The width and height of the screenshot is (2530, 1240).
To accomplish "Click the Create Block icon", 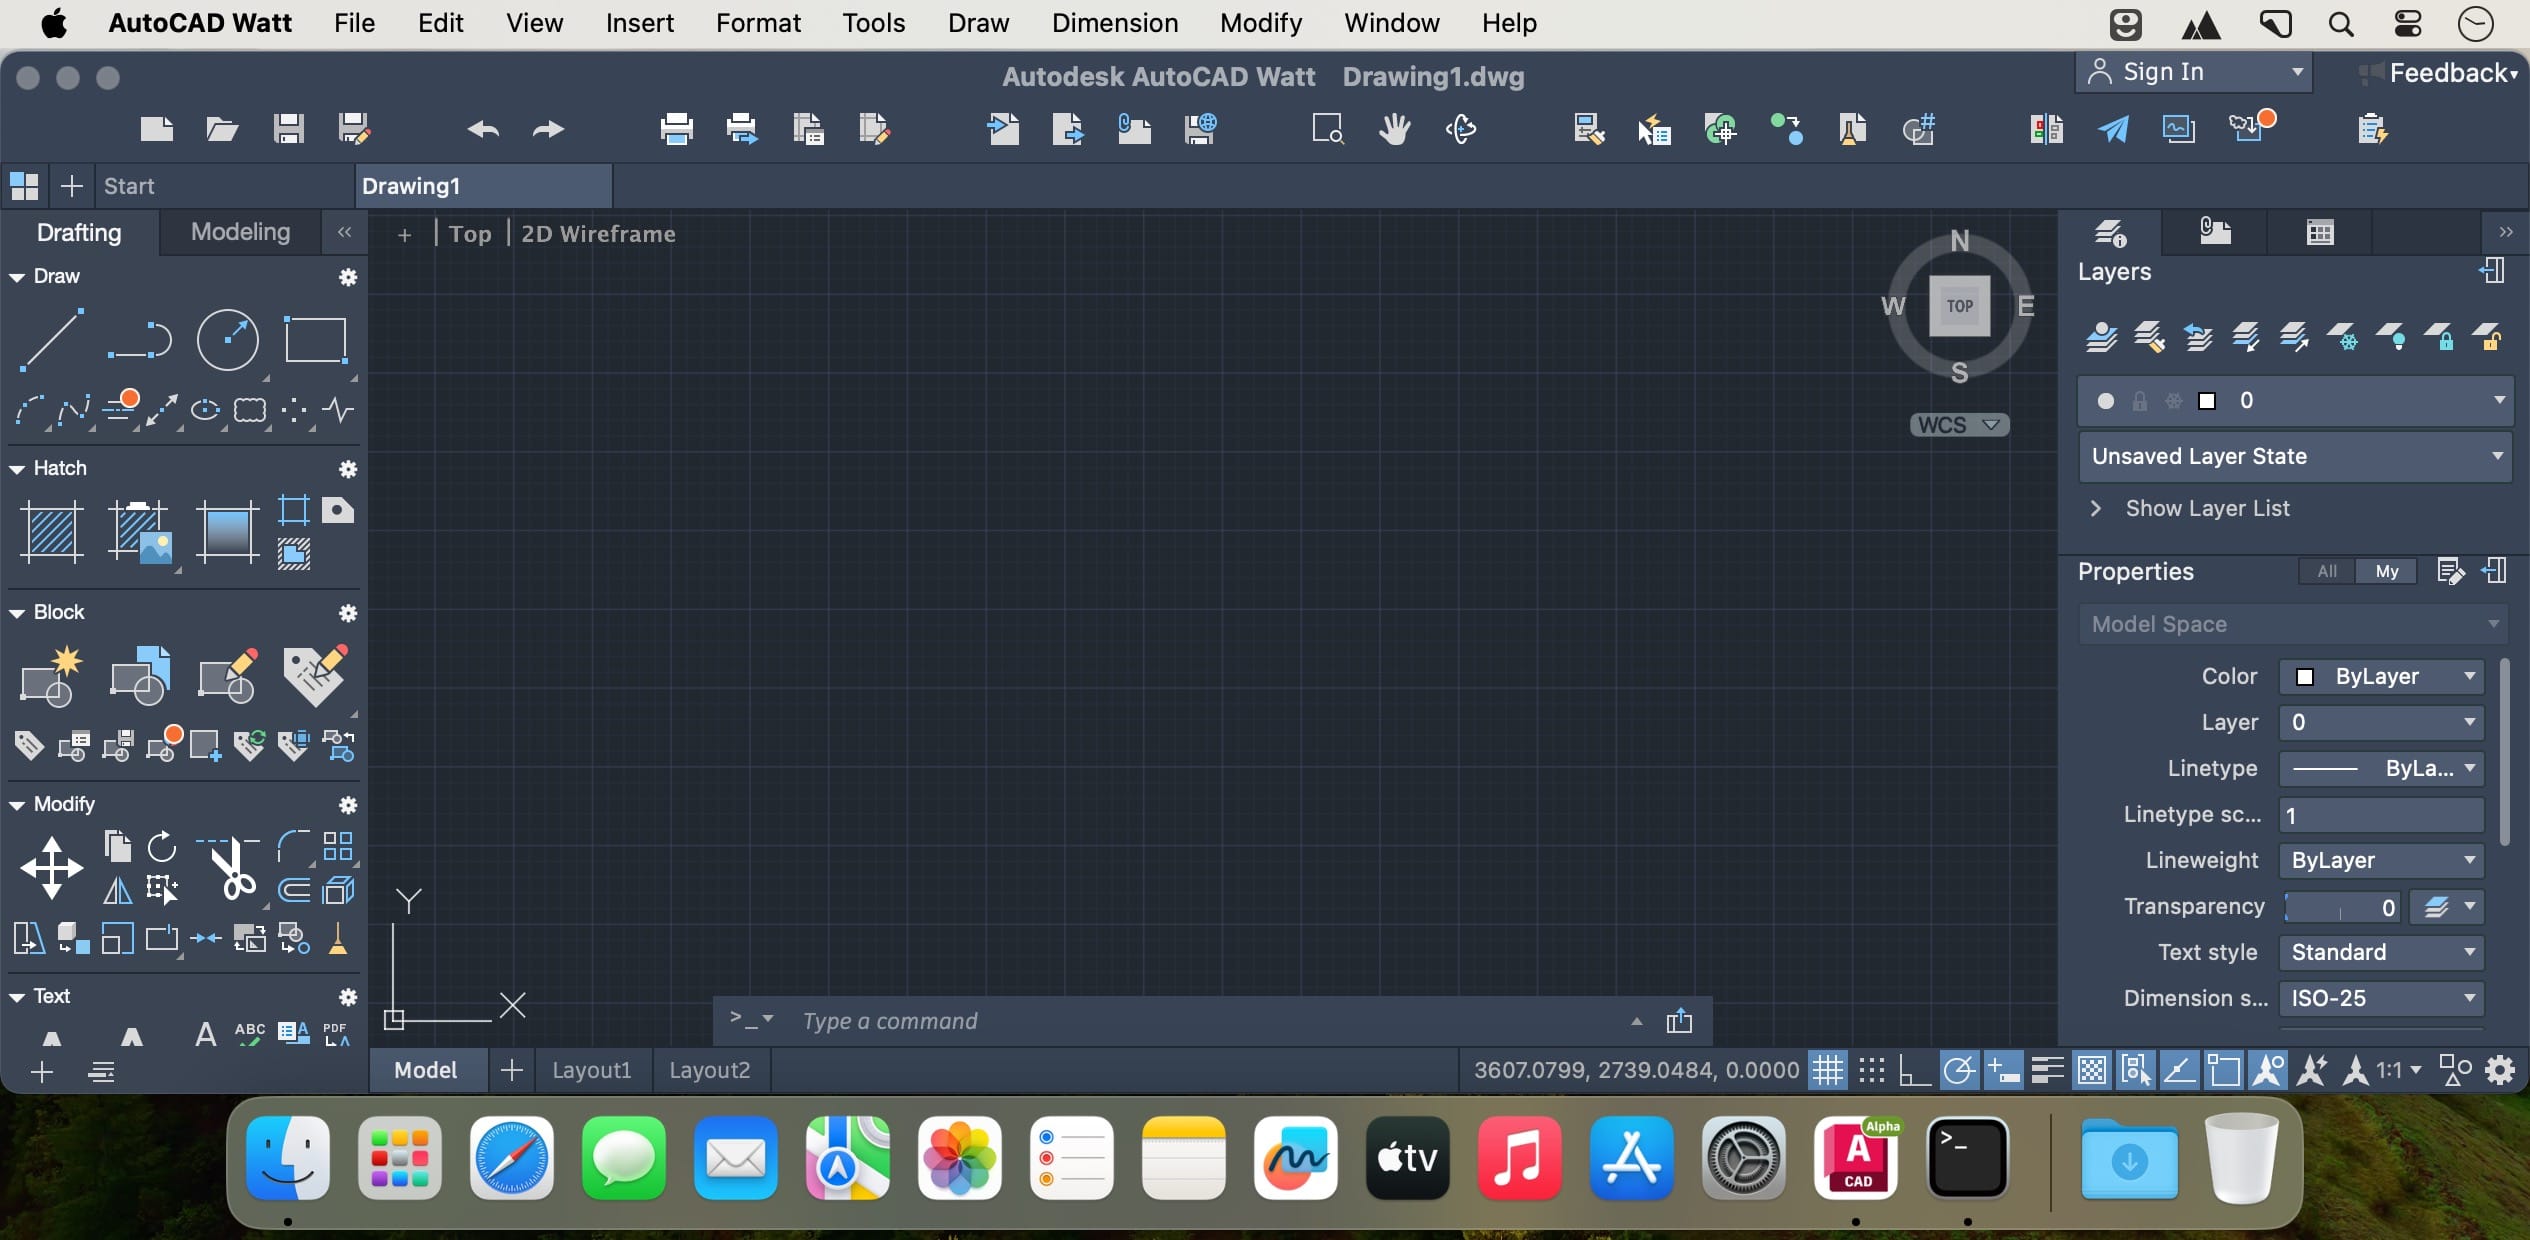I will (x=51, y=676).
